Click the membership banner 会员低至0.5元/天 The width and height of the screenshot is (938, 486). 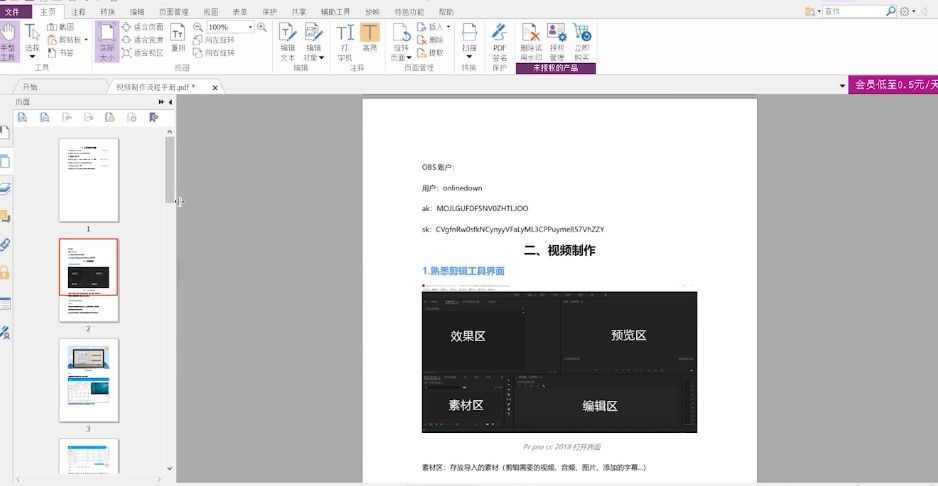(x=893, y=85)
